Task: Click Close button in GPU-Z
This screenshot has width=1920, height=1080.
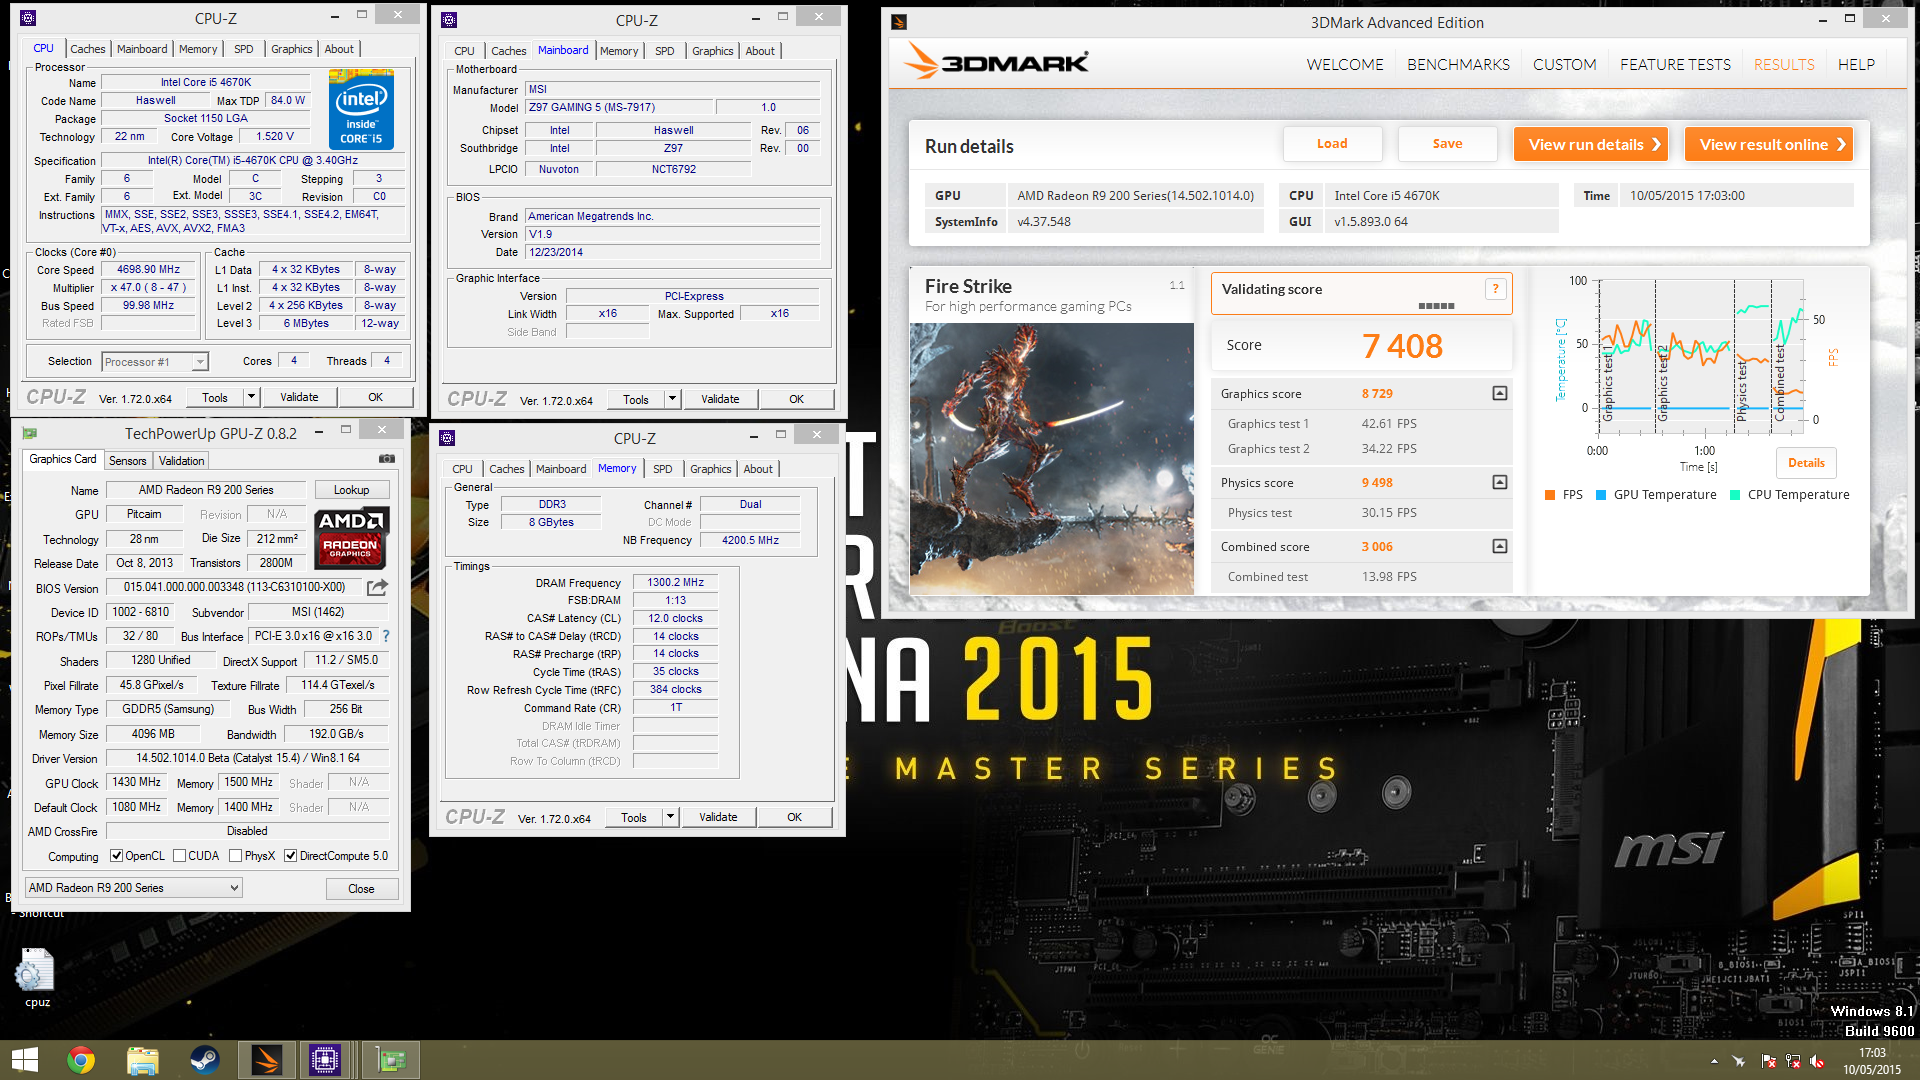Action: coord(361,889)
